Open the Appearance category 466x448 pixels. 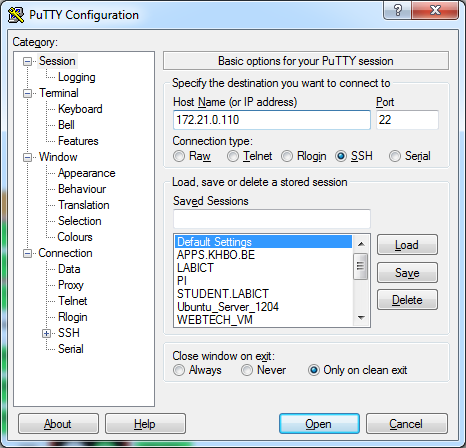point(86,173)
